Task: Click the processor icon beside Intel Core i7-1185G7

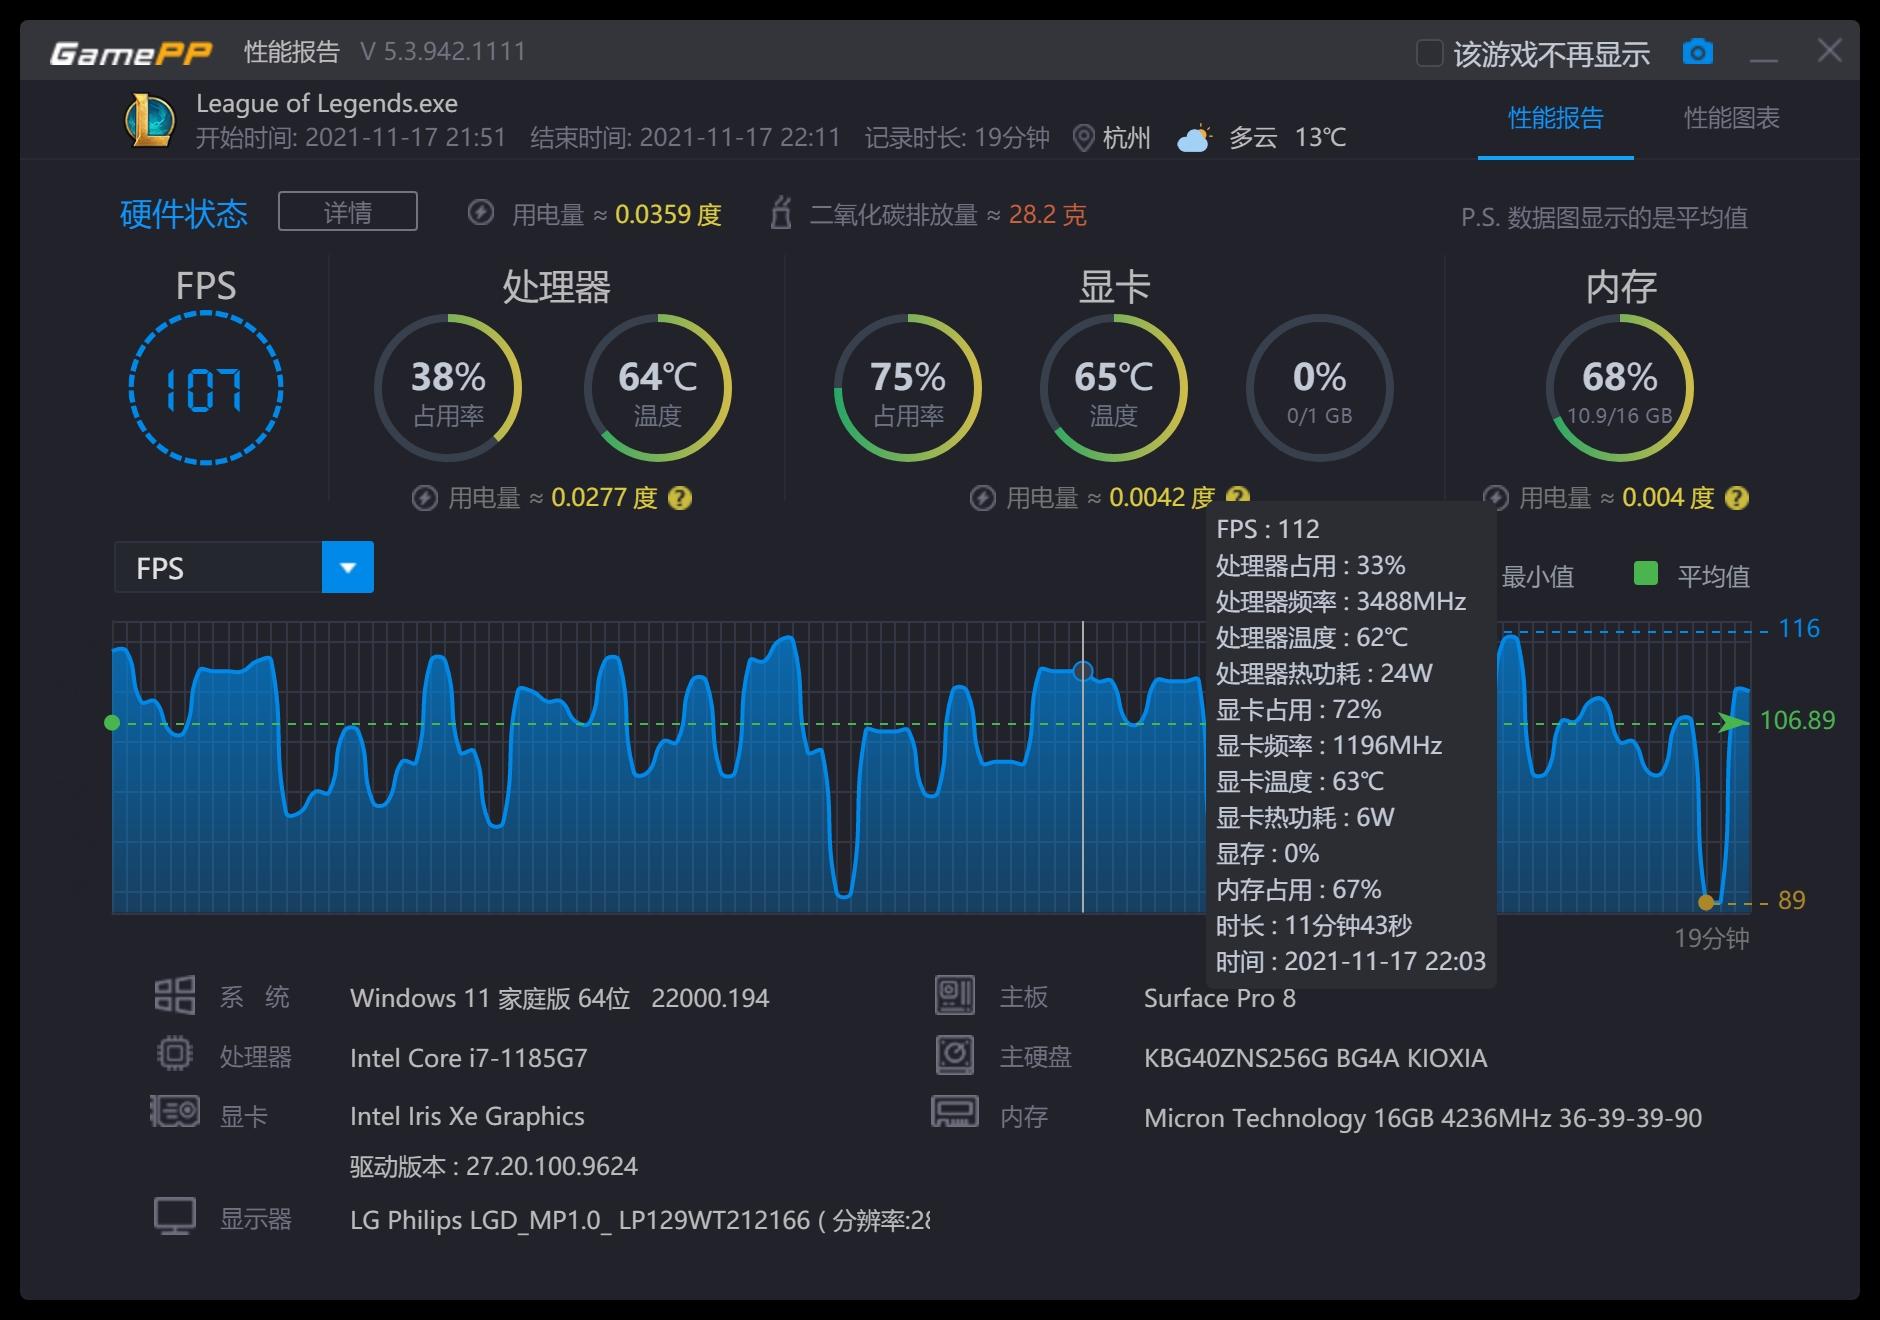Action: (175, 1053)
